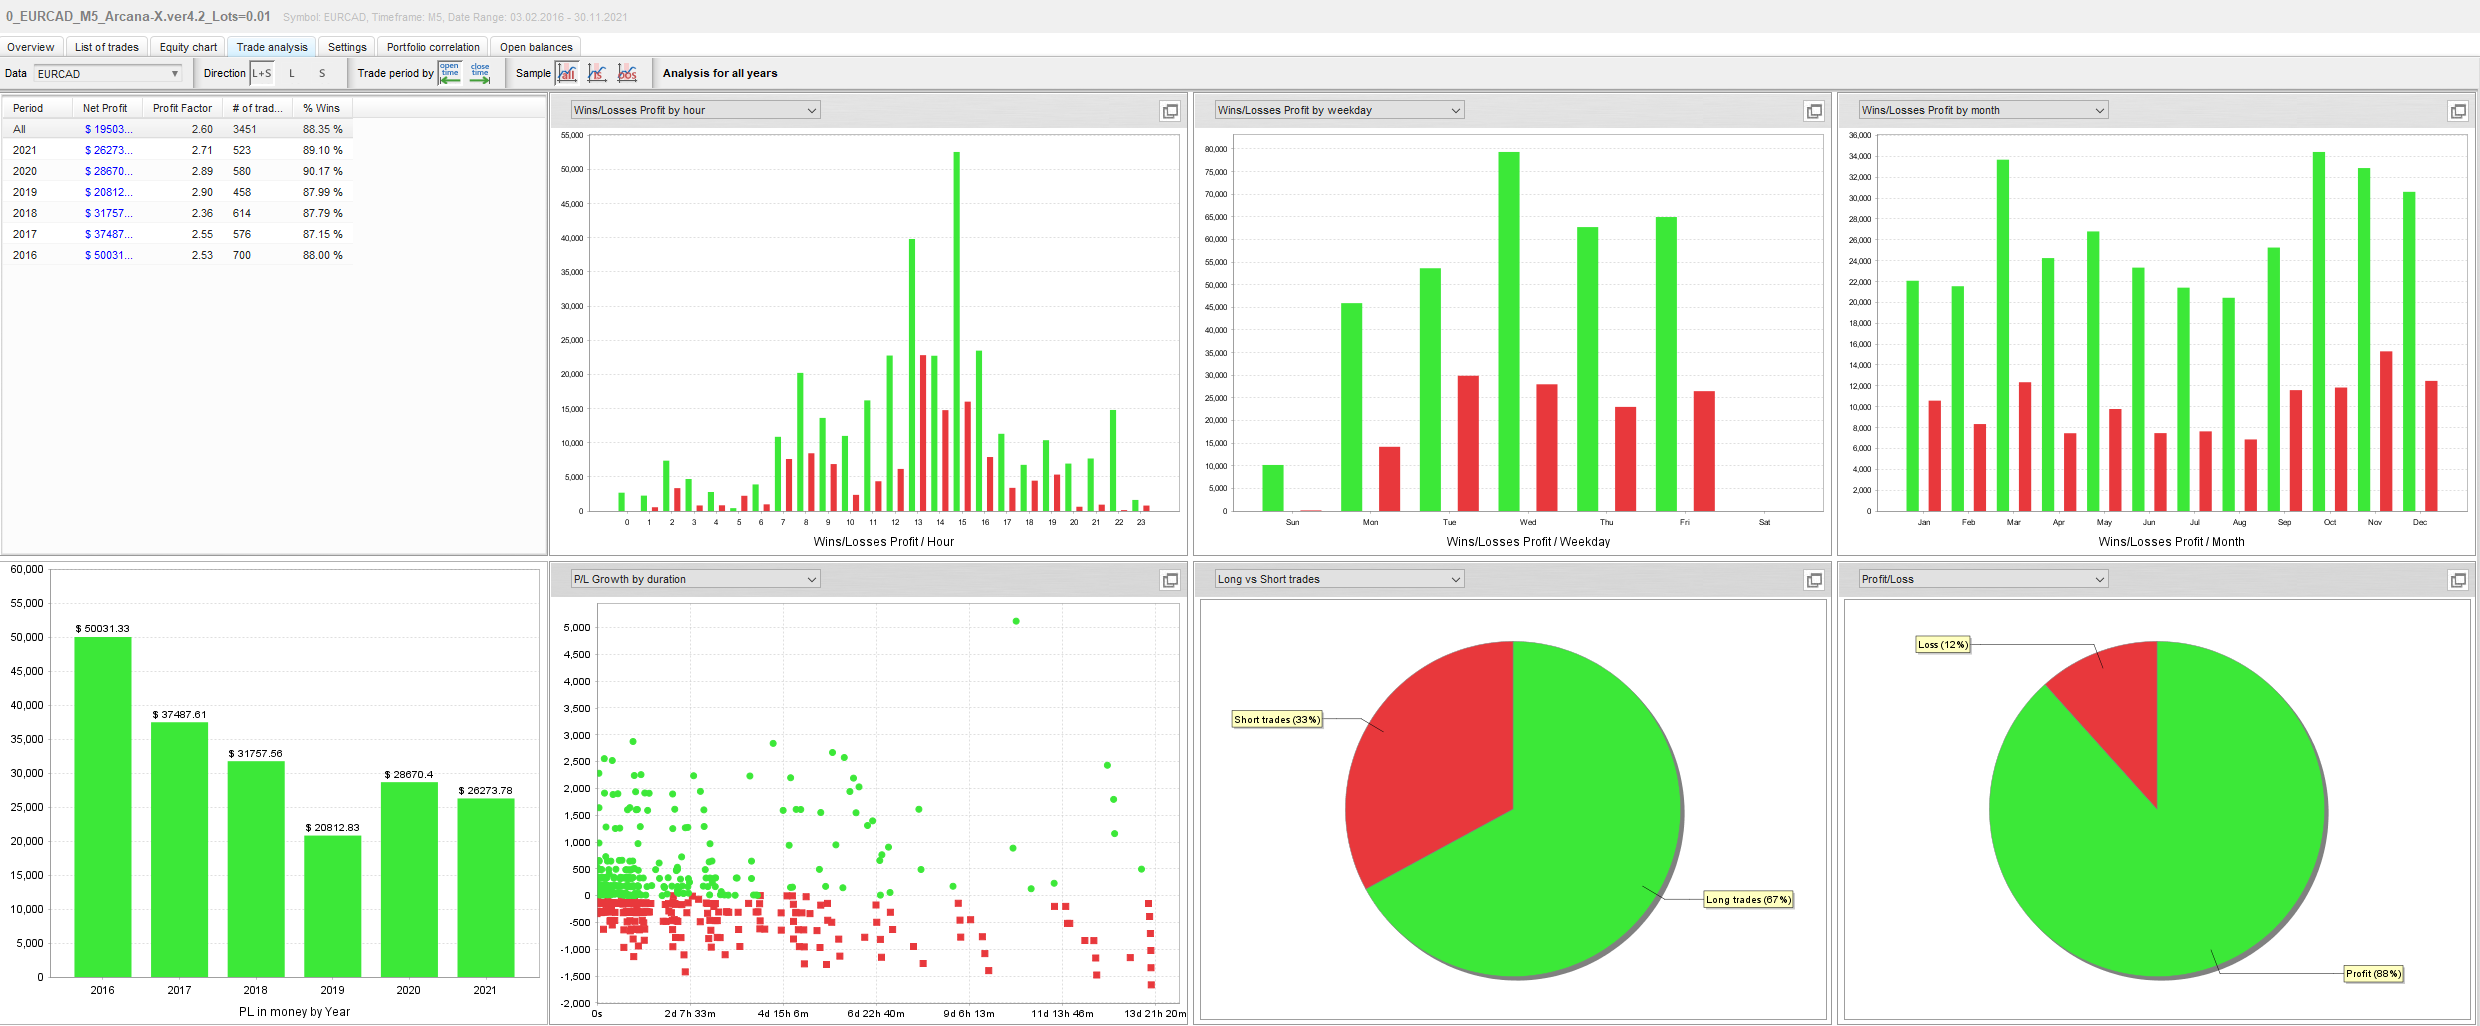Viewport: 2480px width, 1026px height.
Task: Toggle direction S (short only)
Action: click(322, 73)
